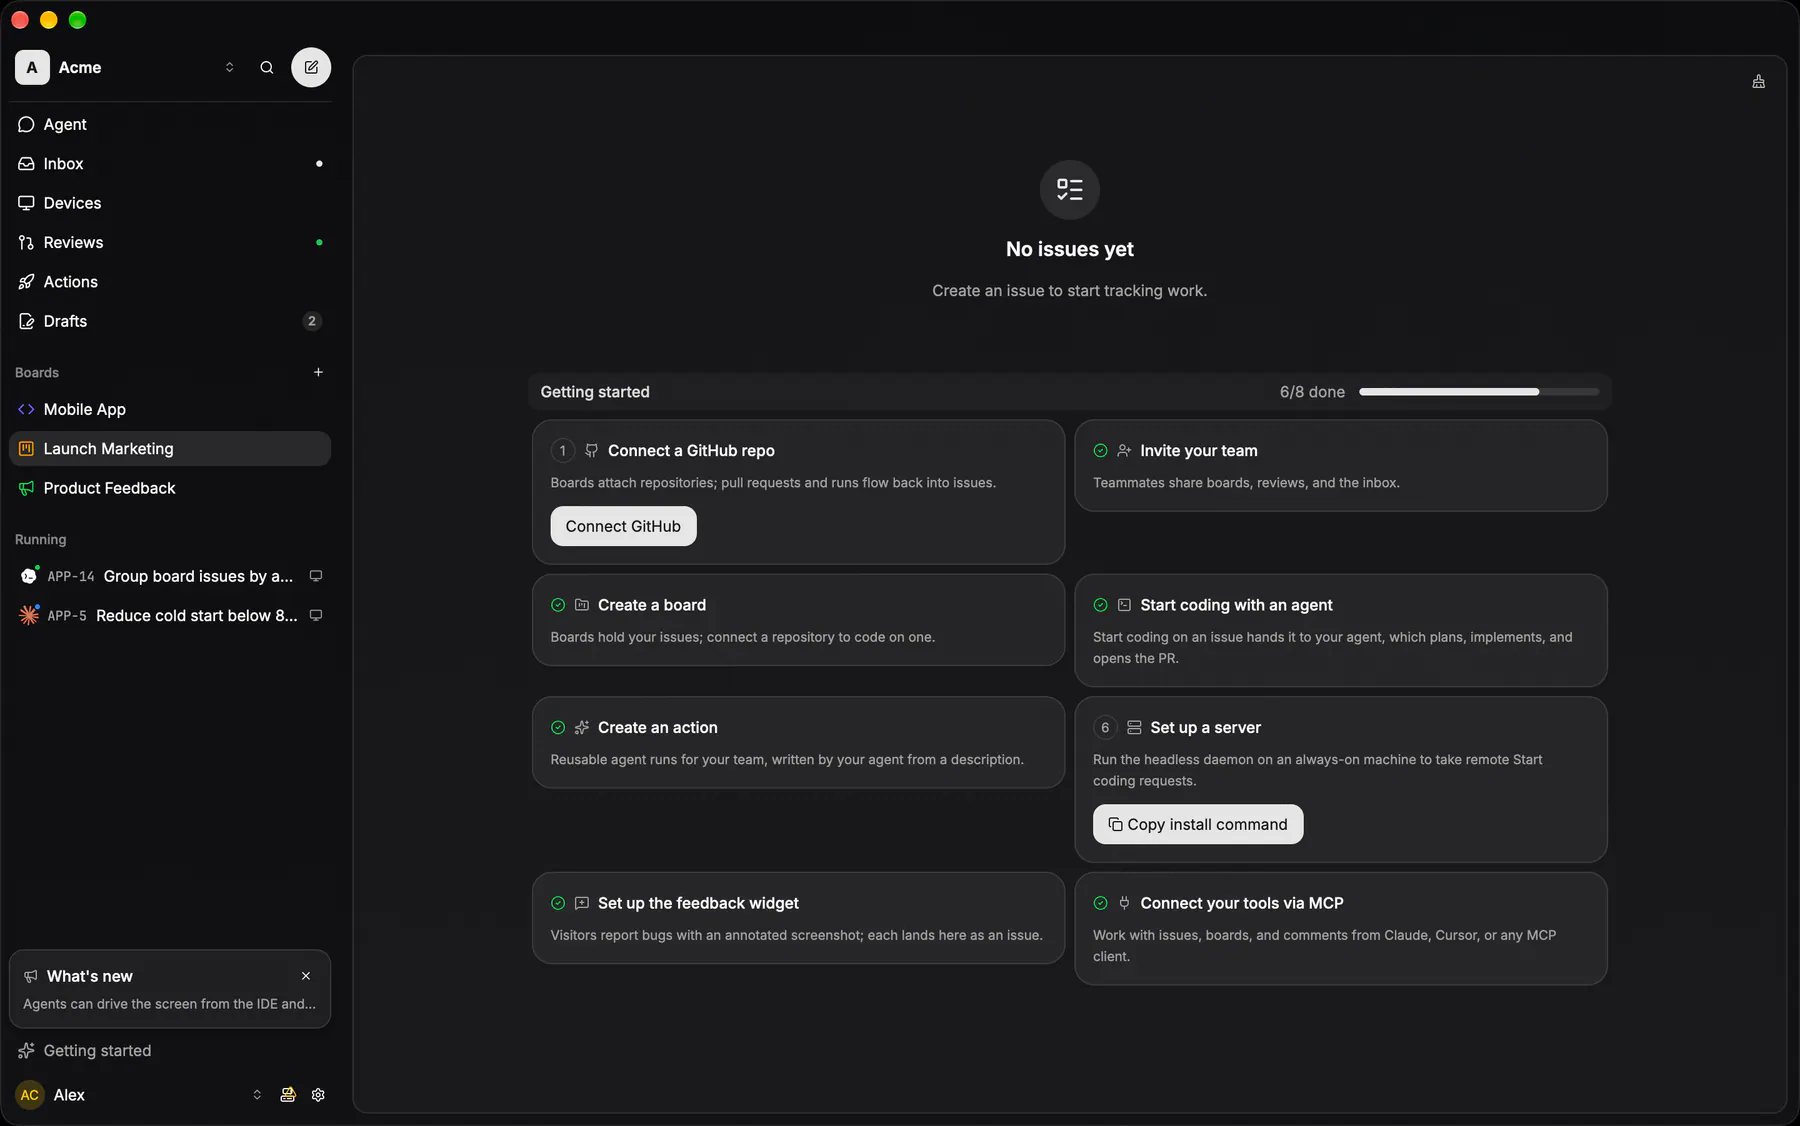Open the Inbox

pos(170,164)
